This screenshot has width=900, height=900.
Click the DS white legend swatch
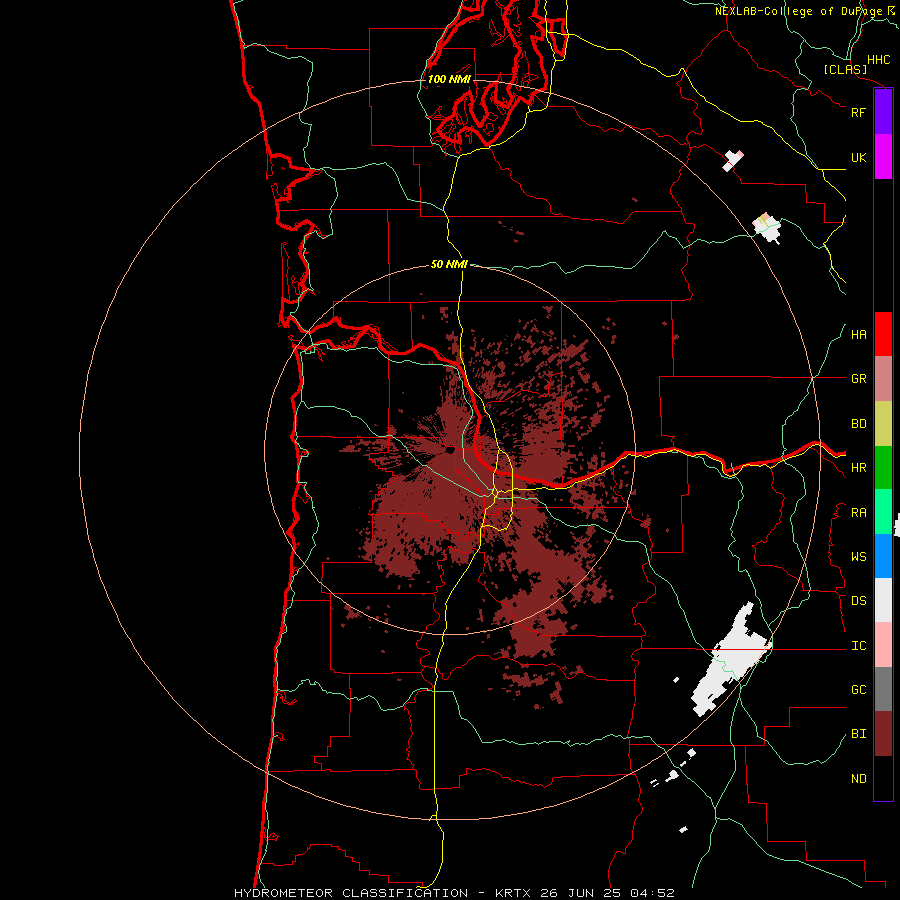(883, 600)
